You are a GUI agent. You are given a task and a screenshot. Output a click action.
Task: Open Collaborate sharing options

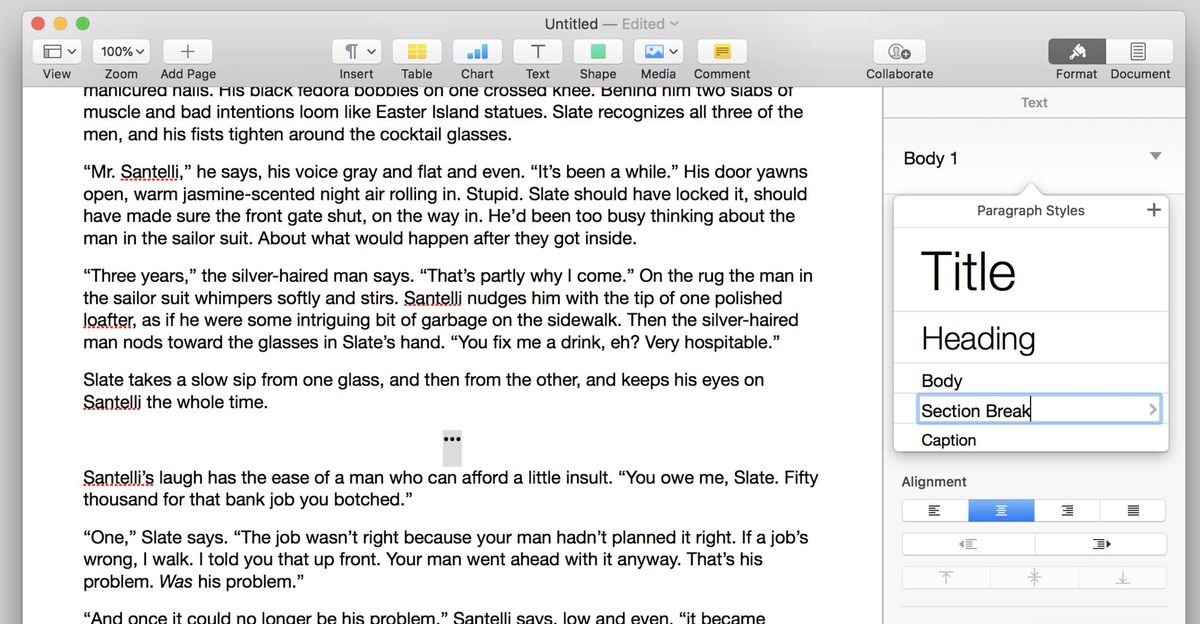point(899,52)
